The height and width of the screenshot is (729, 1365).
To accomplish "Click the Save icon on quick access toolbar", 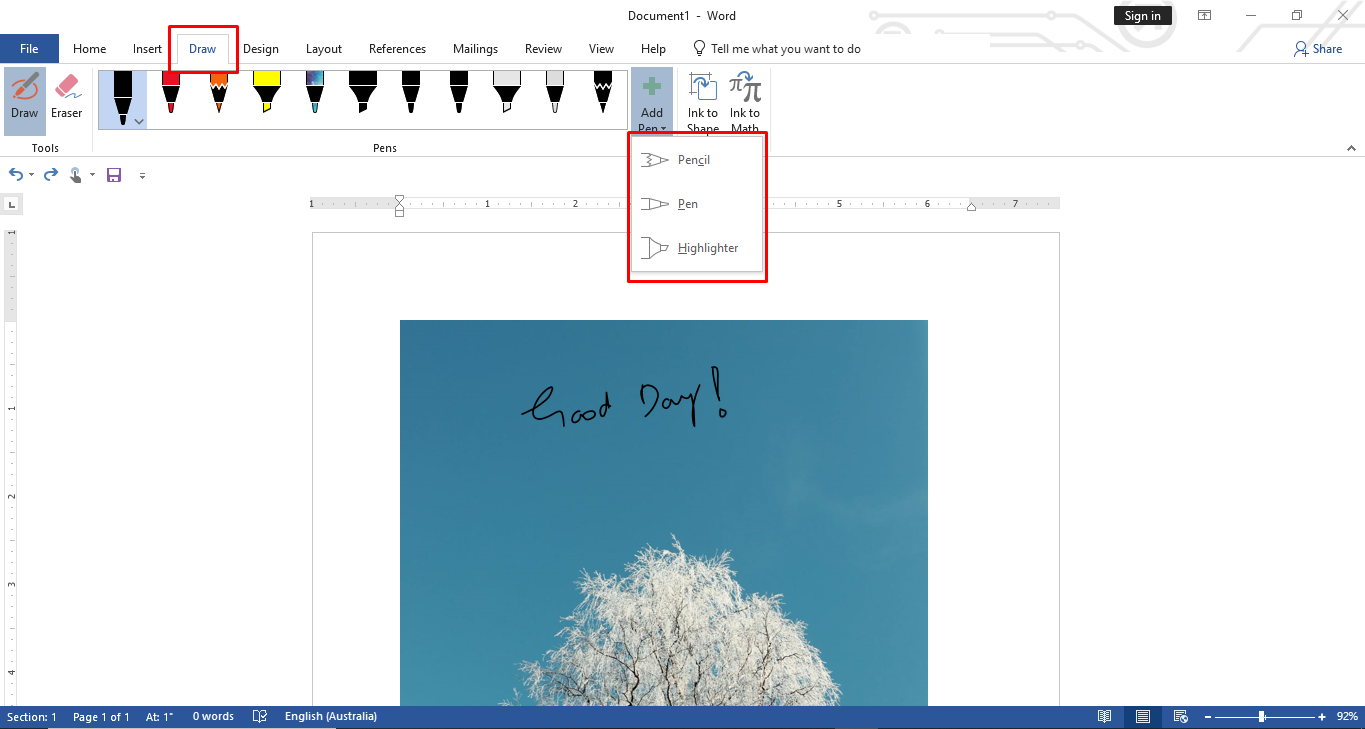I will click(x=113, y=175).
